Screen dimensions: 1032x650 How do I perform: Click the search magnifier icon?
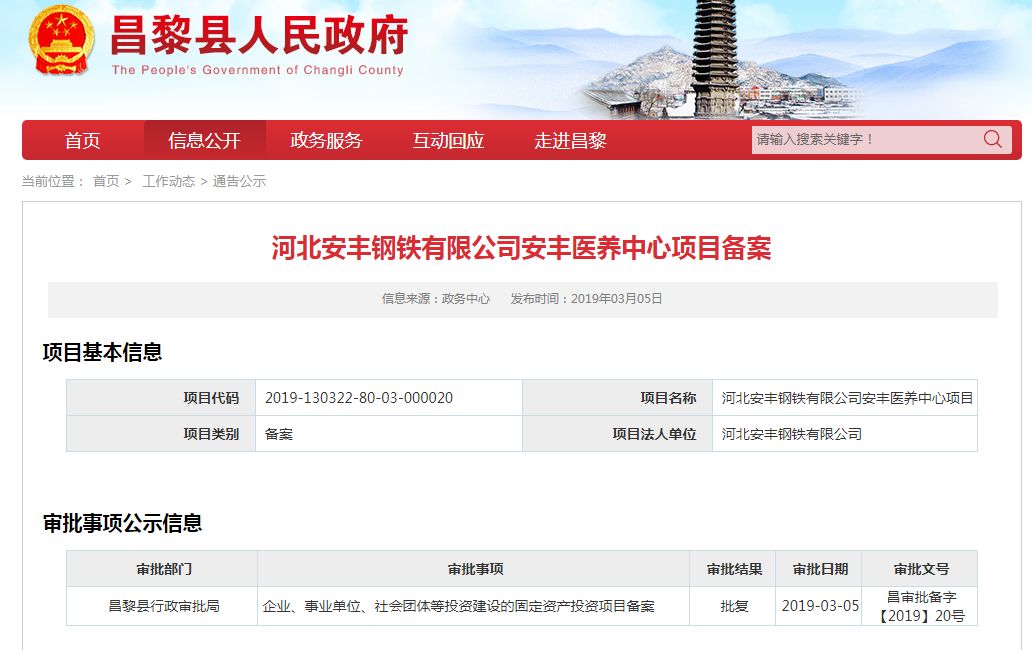click(991, 139)
